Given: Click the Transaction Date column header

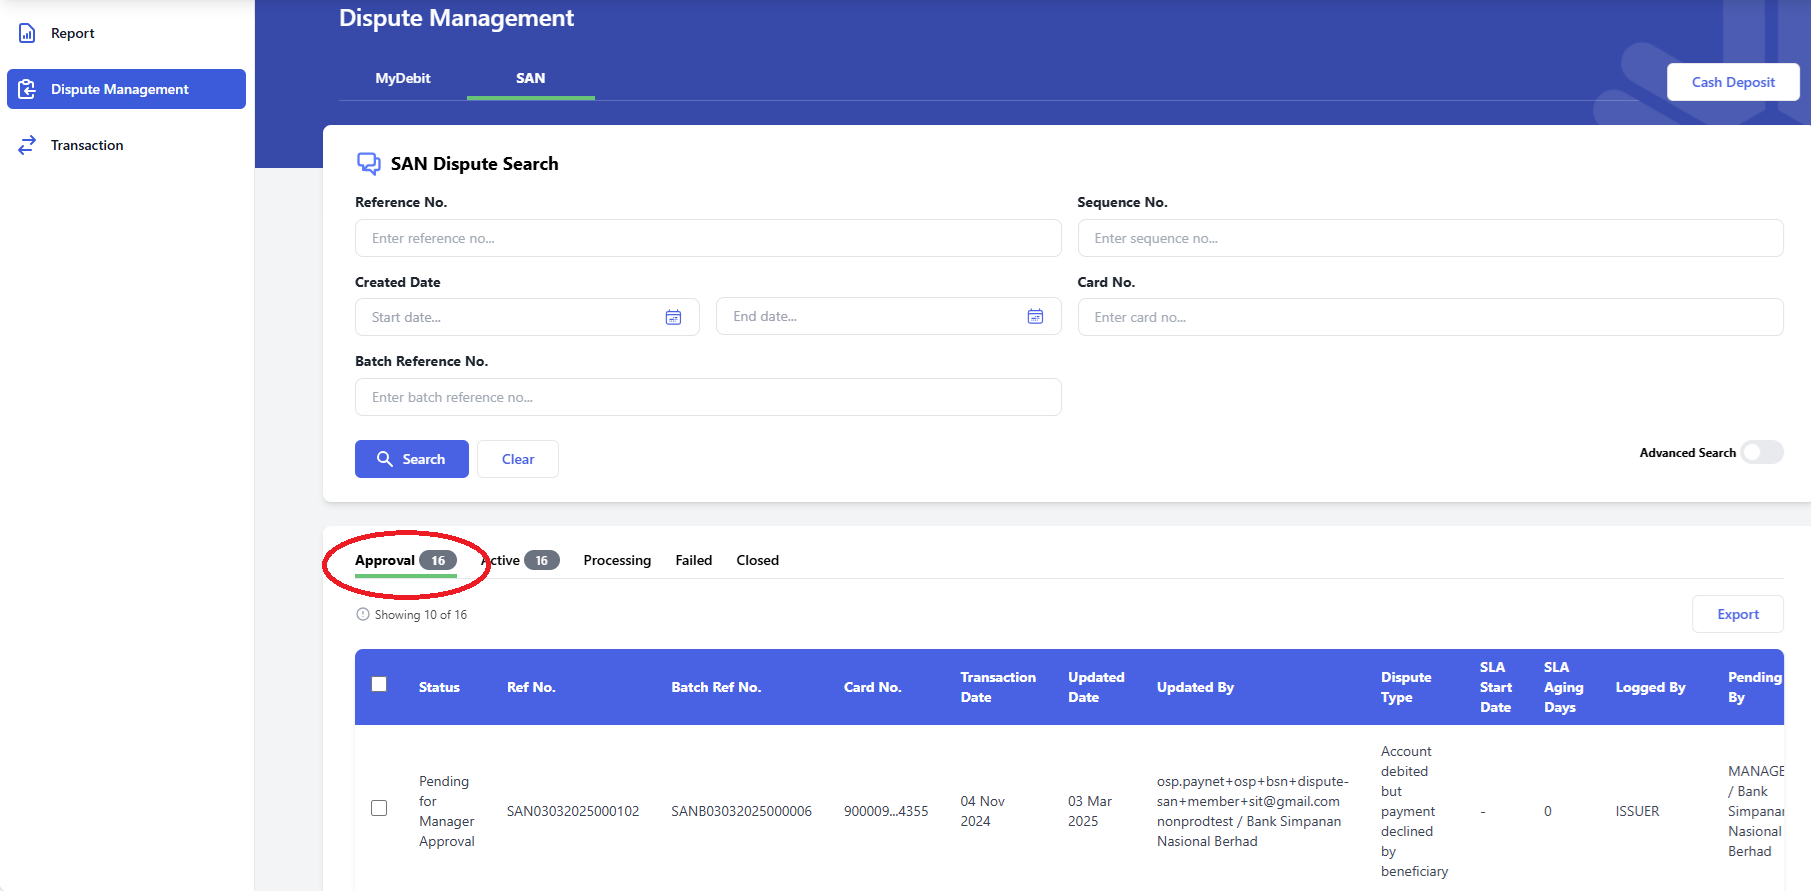Looking at the screenshot, I should (998, 687).
